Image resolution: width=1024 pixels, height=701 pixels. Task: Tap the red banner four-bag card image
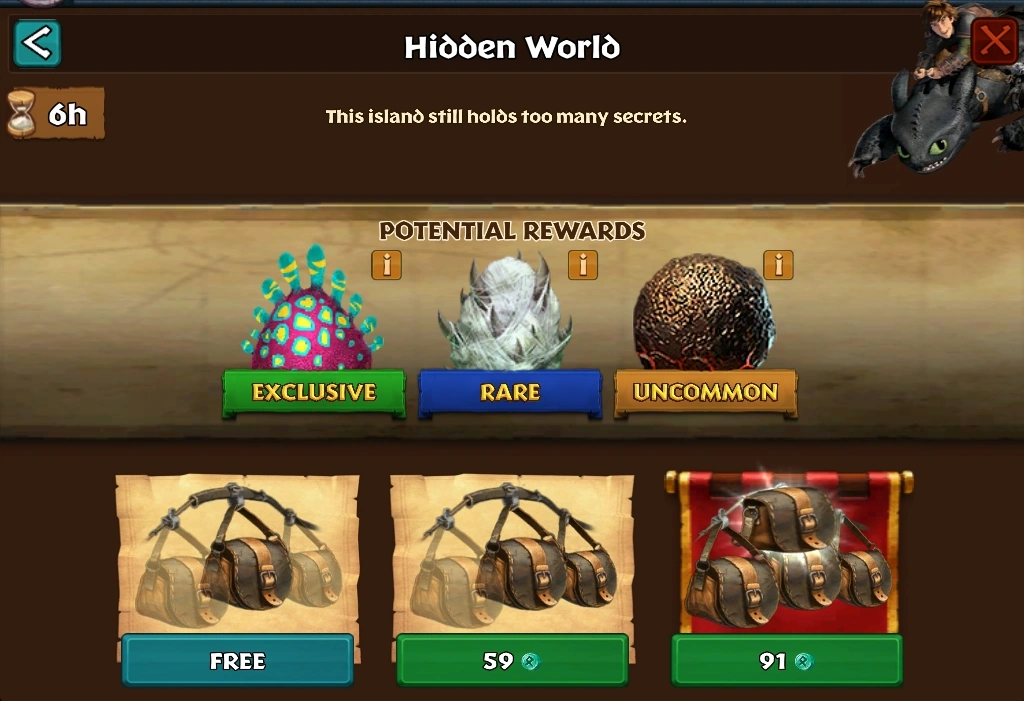click(x=788, y=552)
